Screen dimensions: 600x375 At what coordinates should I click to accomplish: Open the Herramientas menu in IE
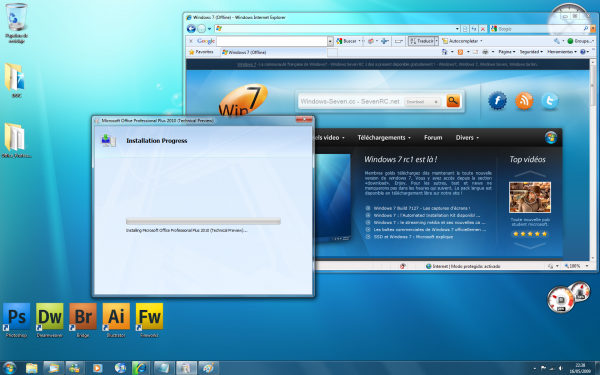[x=562, y=52]
